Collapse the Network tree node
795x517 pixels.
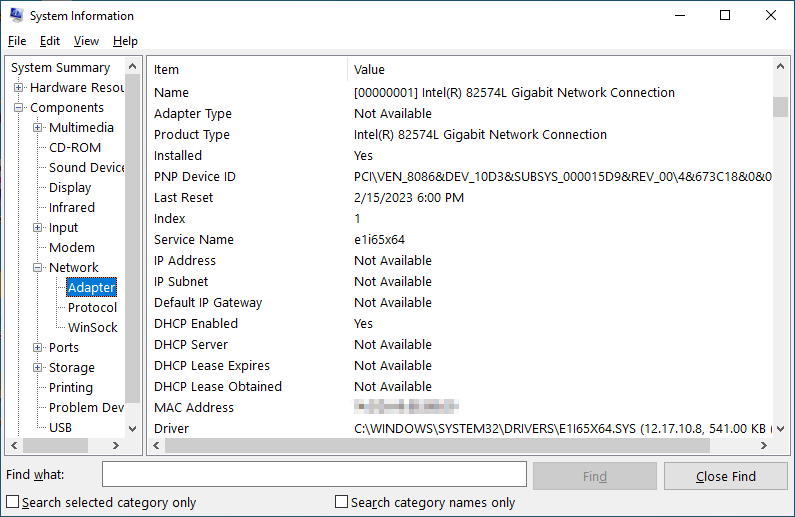tap(38, 268)
